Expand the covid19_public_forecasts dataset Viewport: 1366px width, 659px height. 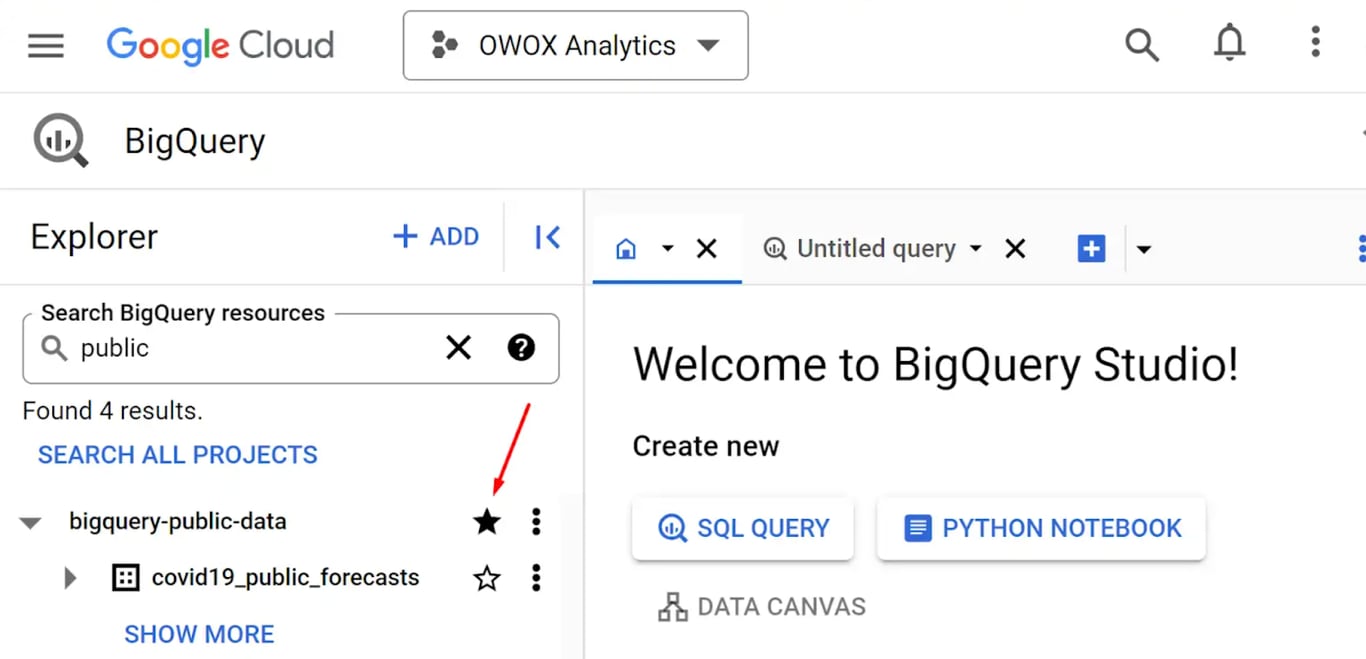[70, 578]
